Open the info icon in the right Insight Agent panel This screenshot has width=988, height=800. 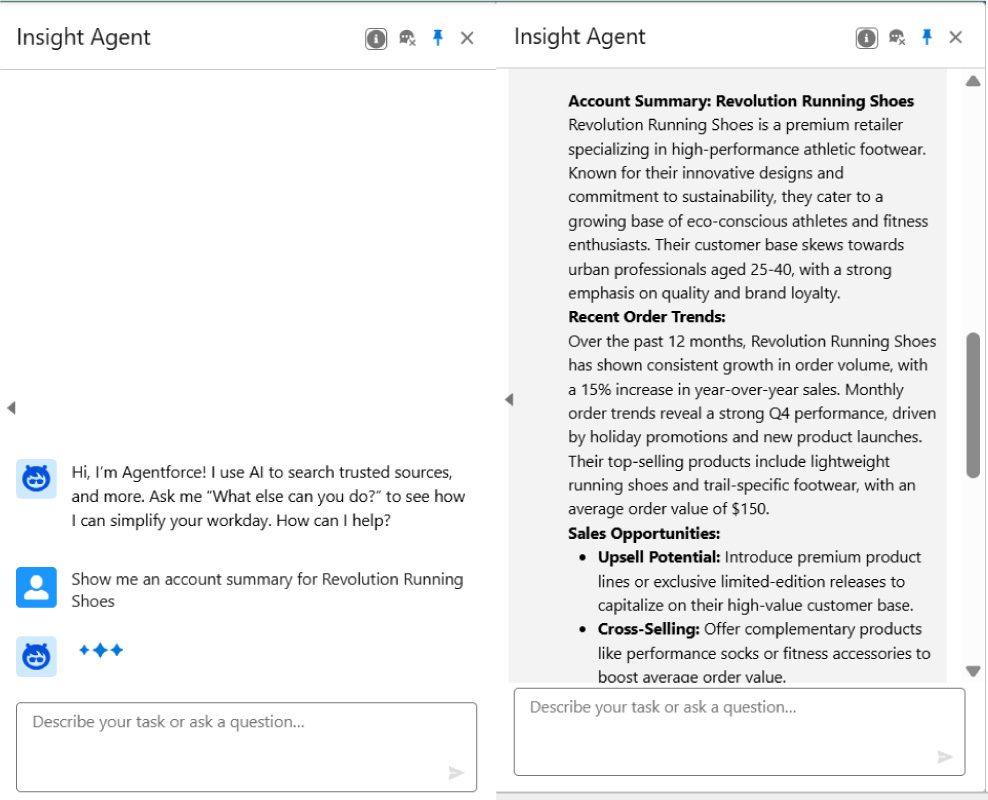click(867, 38)
